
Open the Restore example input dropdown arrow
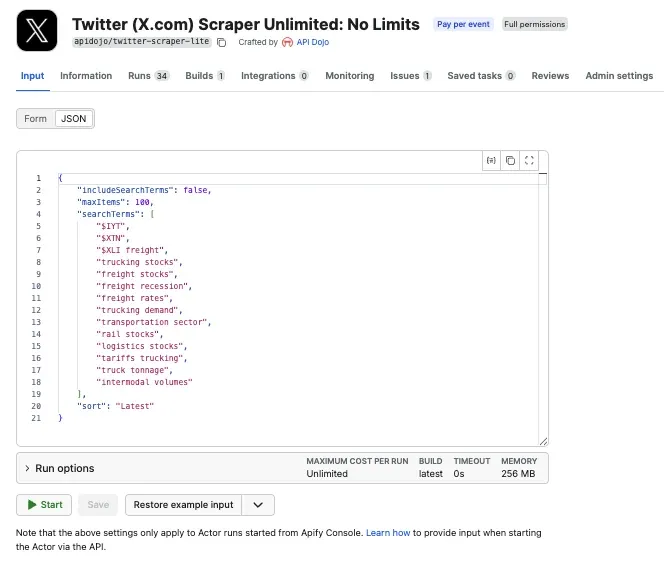[x=258, y=505]
